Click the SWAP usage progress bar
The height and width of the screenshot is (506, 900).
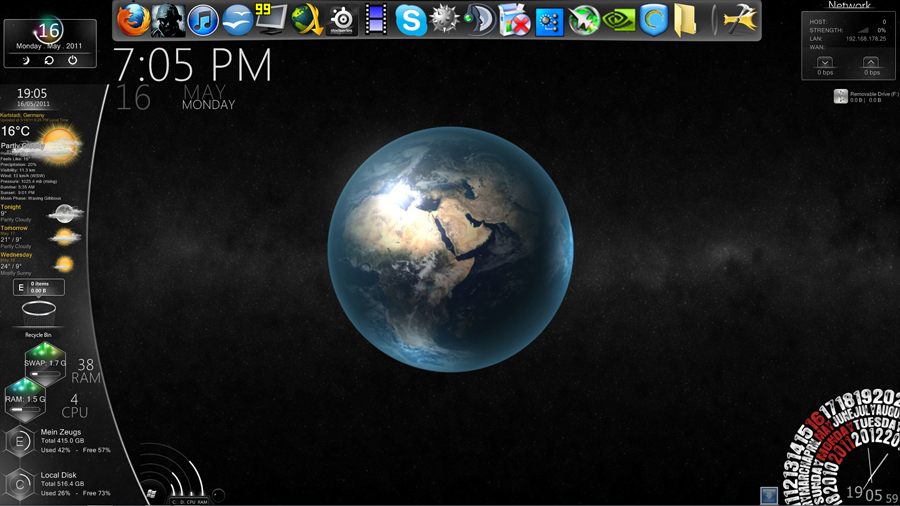coord(45,373)
